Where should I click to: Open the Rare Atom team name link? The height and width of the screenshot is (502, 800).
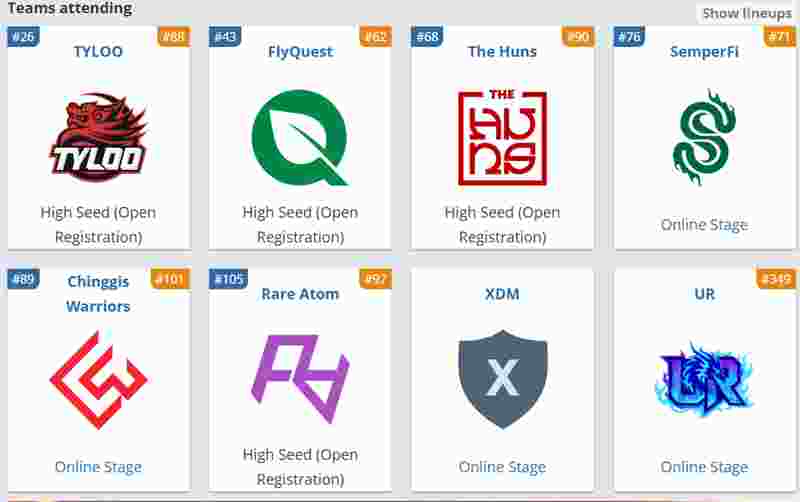300,294
